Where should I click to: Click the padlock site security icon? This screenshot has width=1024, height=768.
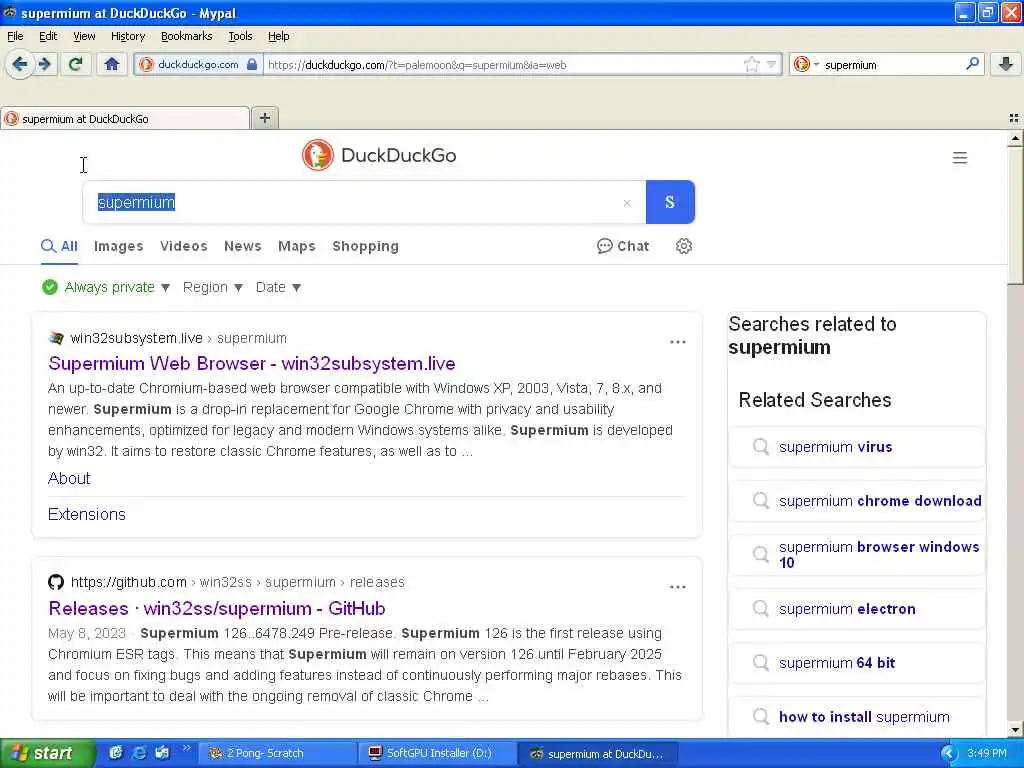pyautogui.click(x=252, y=65)
